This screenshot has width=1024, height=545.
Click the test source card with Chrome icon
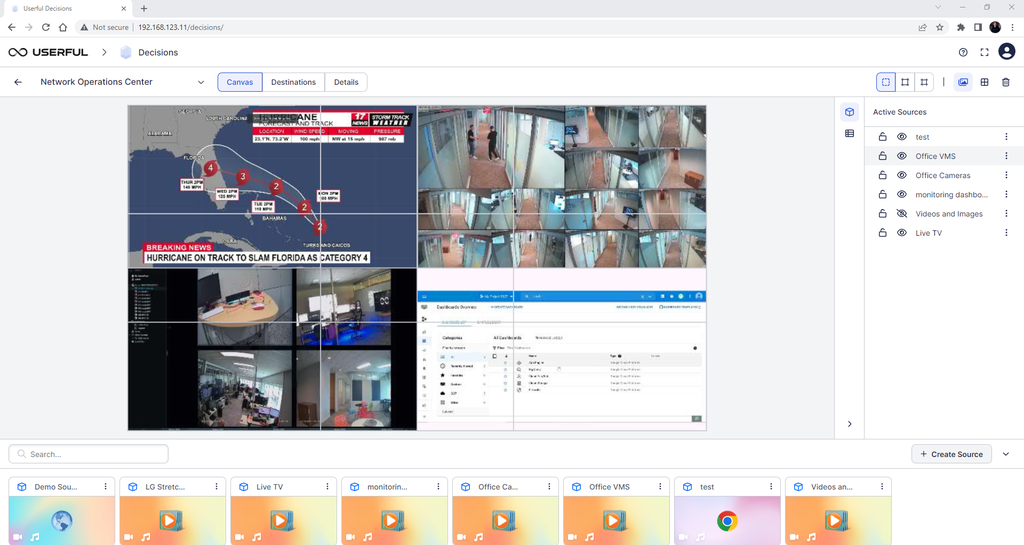coord(727,520)
